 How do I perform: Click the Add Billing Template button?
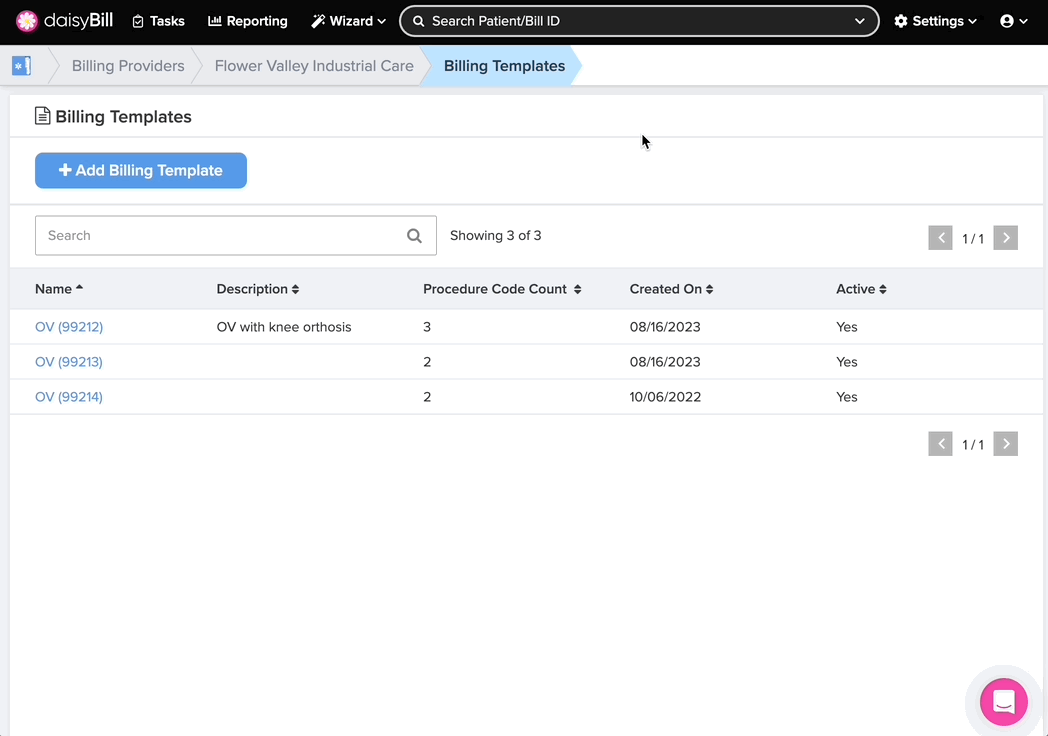(141, 171)
